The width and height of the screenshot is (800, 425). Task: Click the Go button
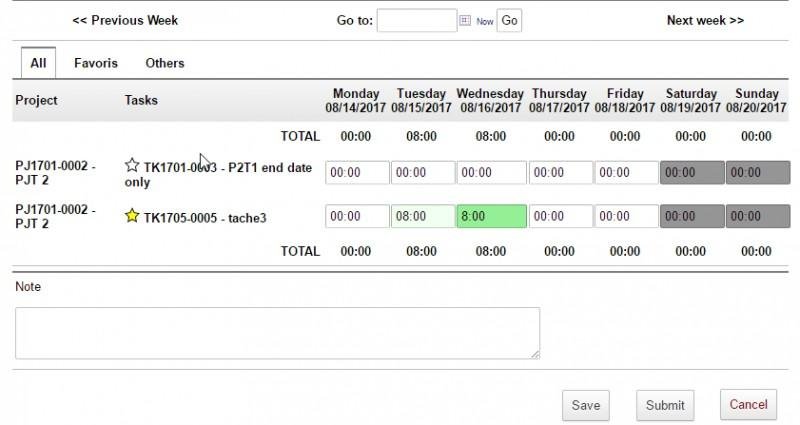[509, 20]
